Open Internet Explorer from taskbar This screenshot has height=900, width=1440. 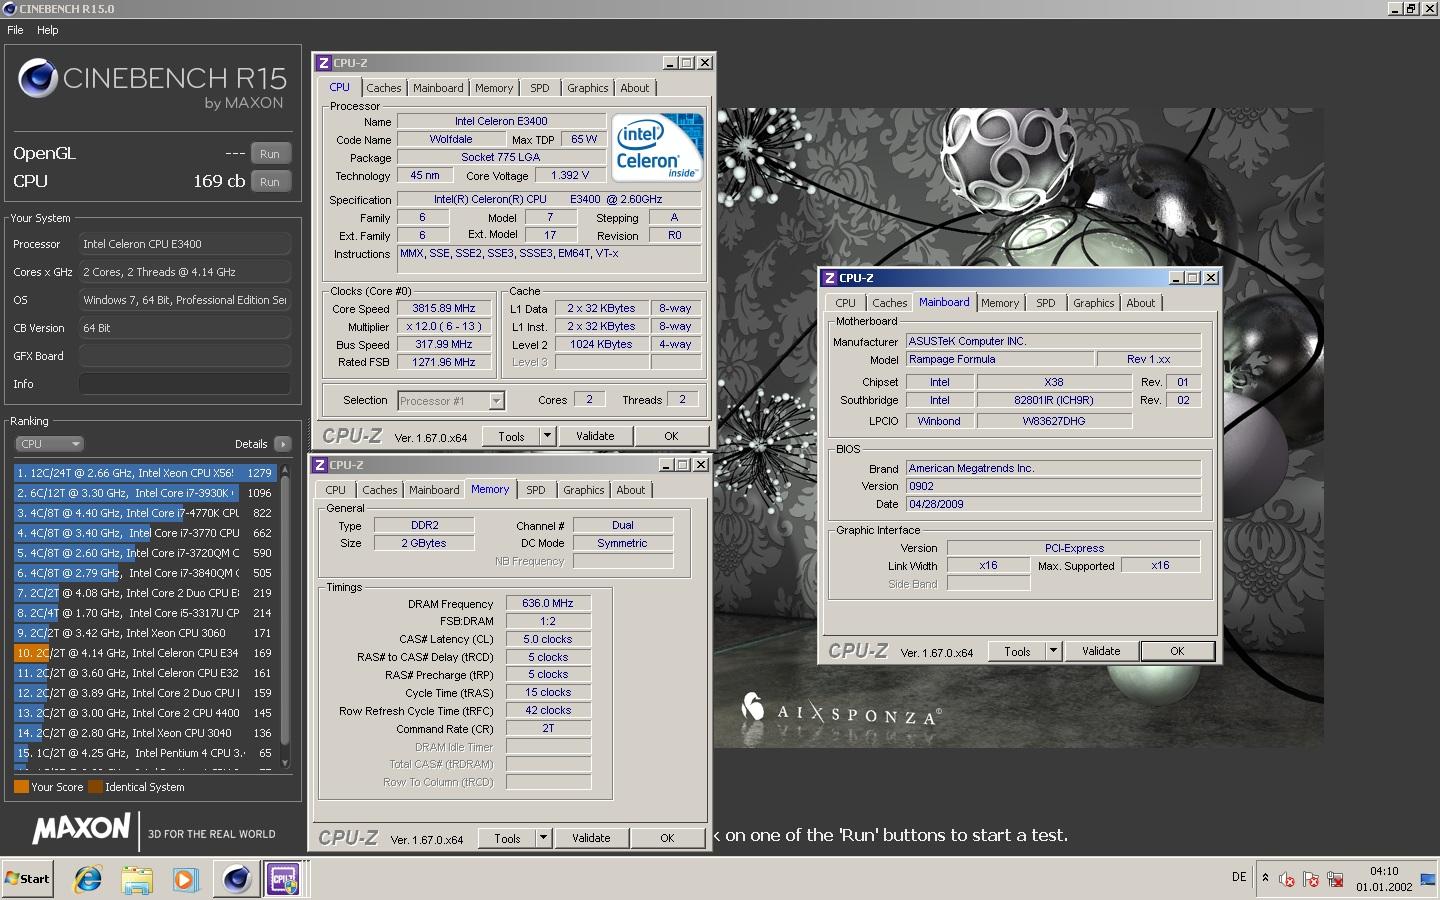point(88,879)
